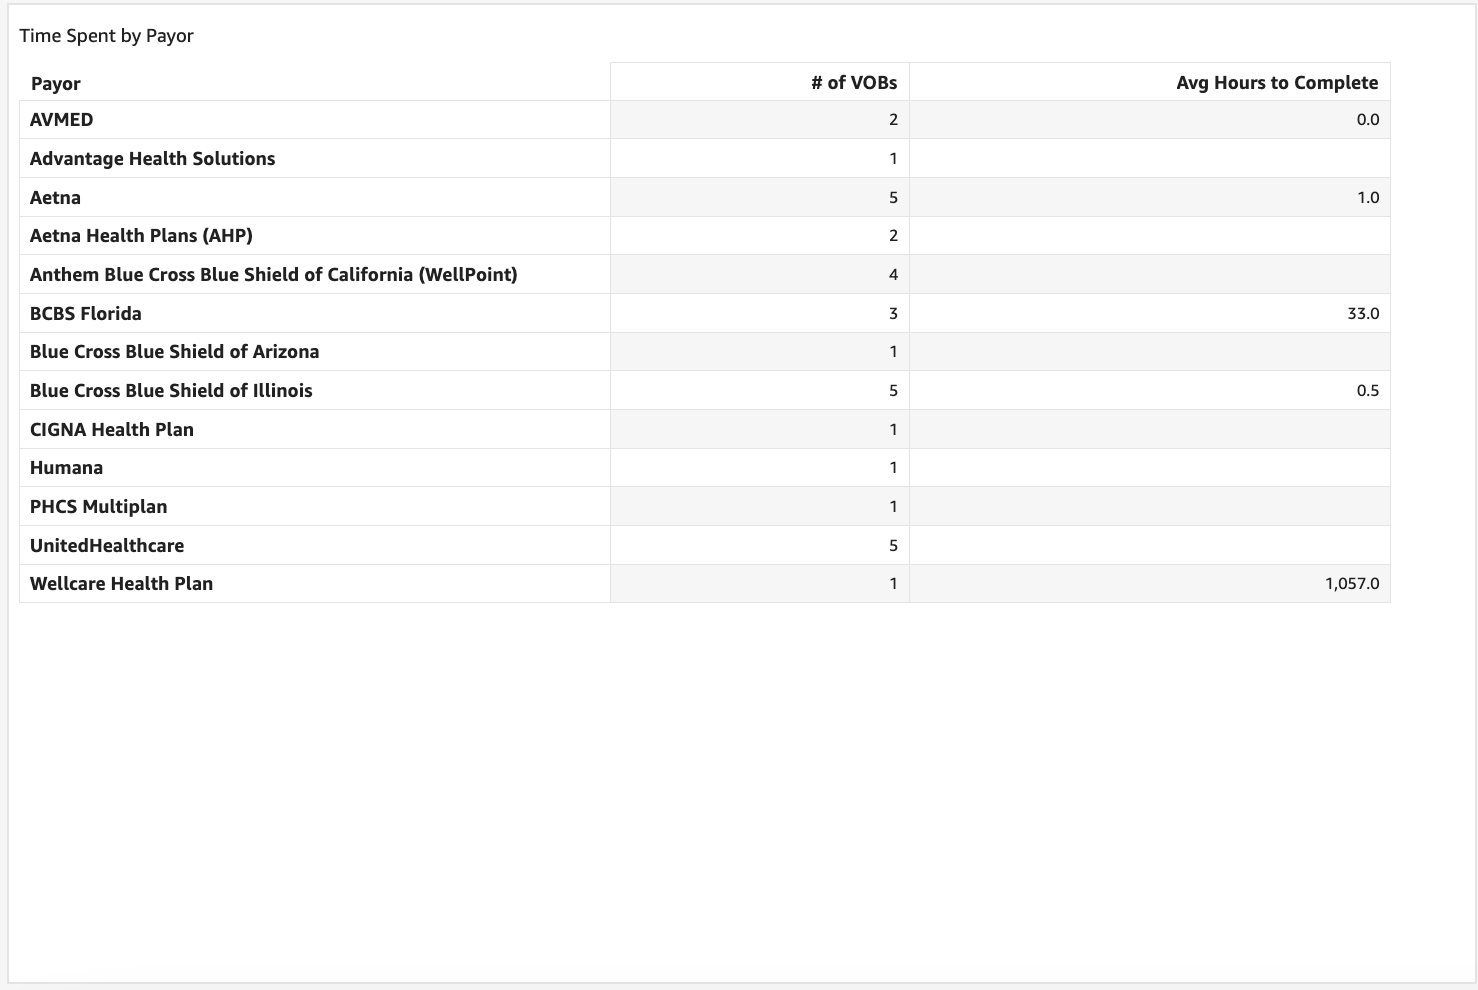Image resolution: width=1478 pixels, height=990 pixels.
Task: Select the AVMED payor row label
Action: 62,120
